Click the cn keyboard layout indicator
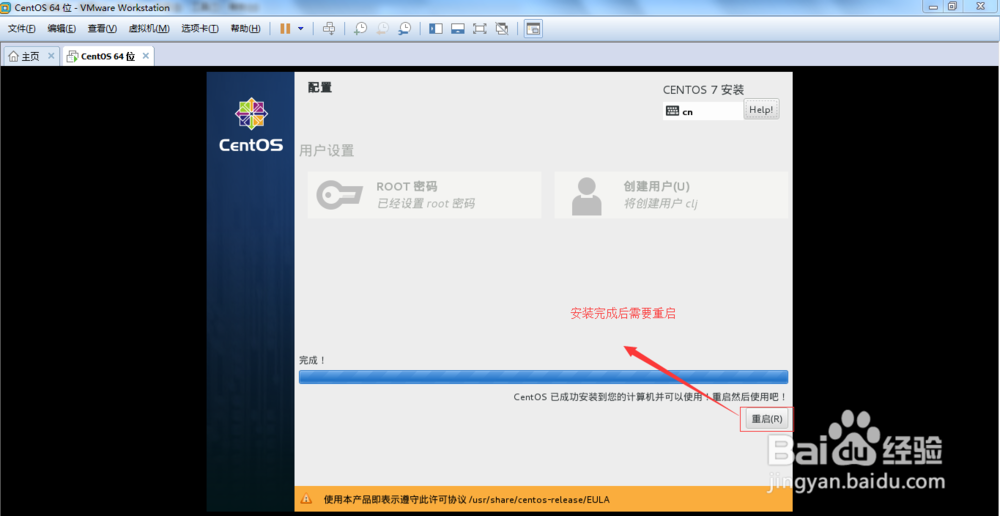1000x516 pixels. point(703,111)
